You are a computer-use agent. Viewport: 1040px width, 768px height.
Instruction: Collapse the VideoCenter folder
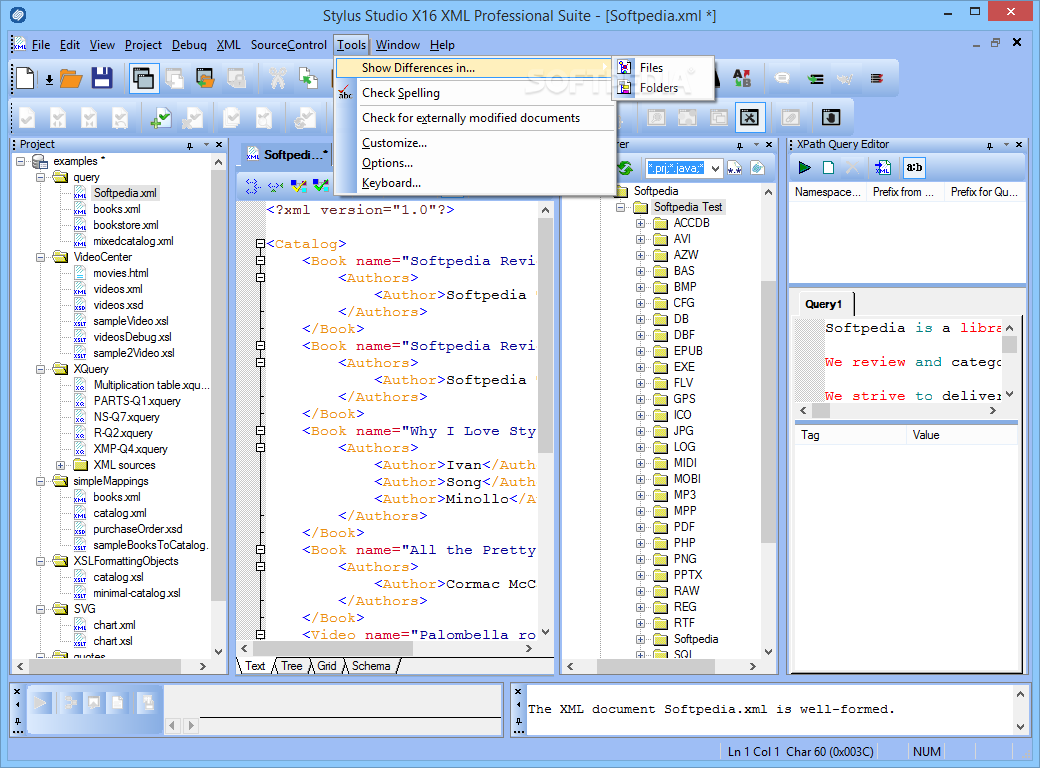pyautogui.click(x=40, y=257)
